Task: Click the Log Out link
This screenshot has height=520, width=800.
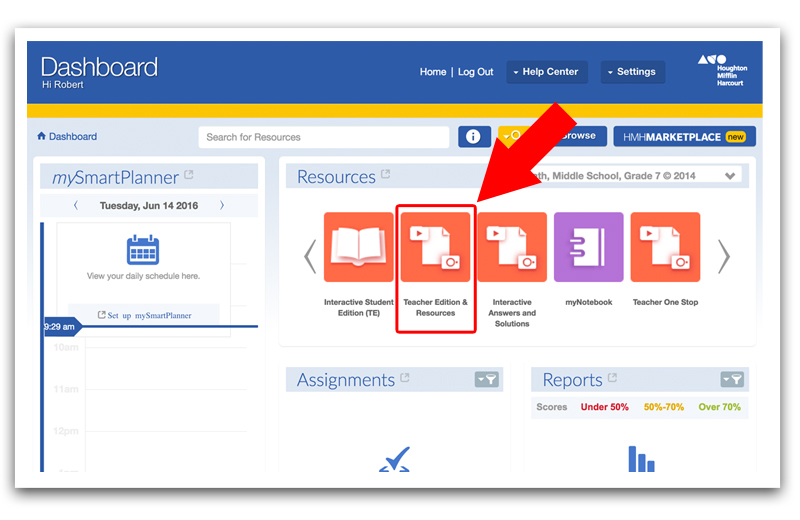Action: (x=476, y=72)
